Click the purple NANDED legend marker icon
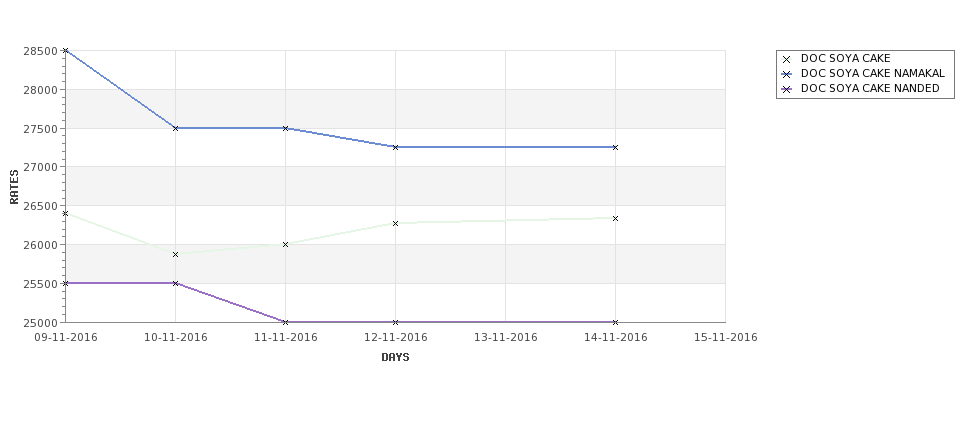Screen dimensions: 975x429 point(787,90)
